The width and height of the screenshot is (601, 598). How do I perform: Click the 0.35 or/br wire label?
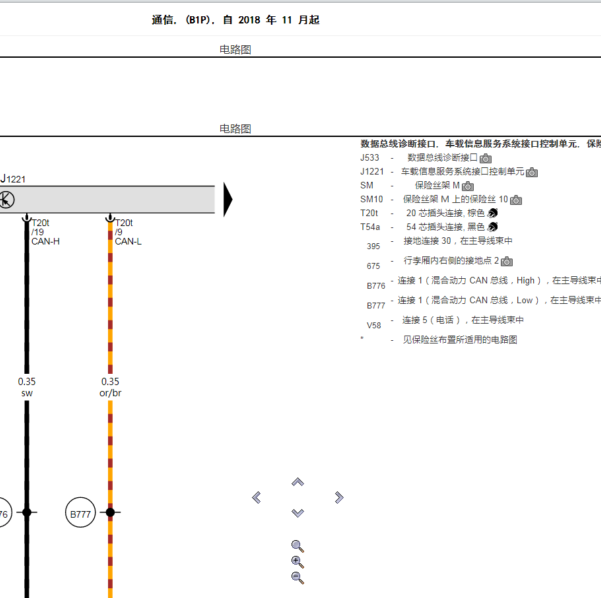110,387
